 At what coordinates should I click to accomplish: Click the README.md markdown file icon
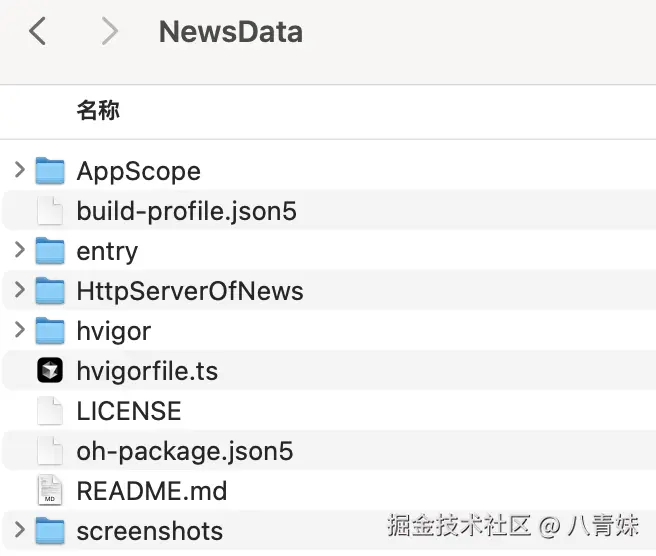50,491
